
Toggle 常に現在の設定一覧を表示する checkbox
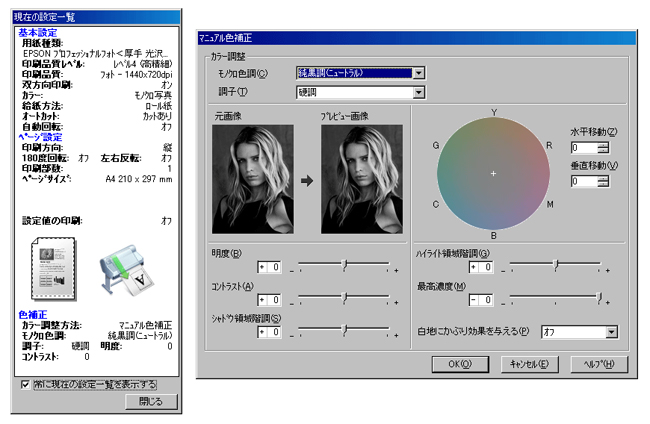click(26, 384)
